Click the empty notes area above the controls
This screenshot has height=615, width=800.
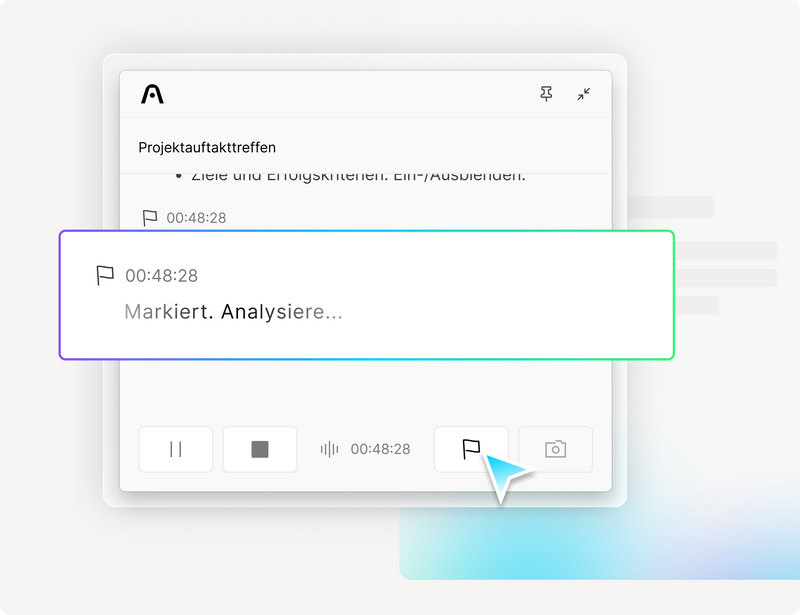(x=365, y=390)
